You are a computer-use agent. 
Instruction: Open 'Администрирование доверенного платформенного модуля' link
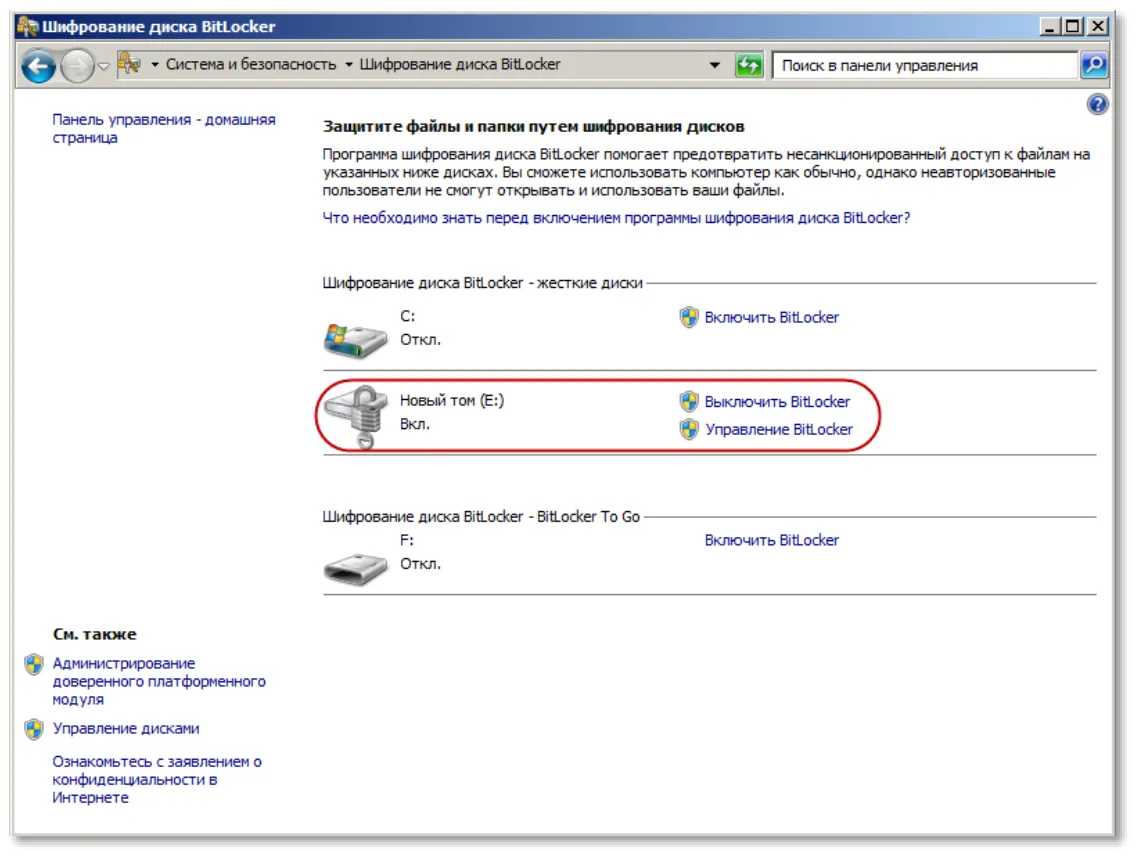[159, 682]
